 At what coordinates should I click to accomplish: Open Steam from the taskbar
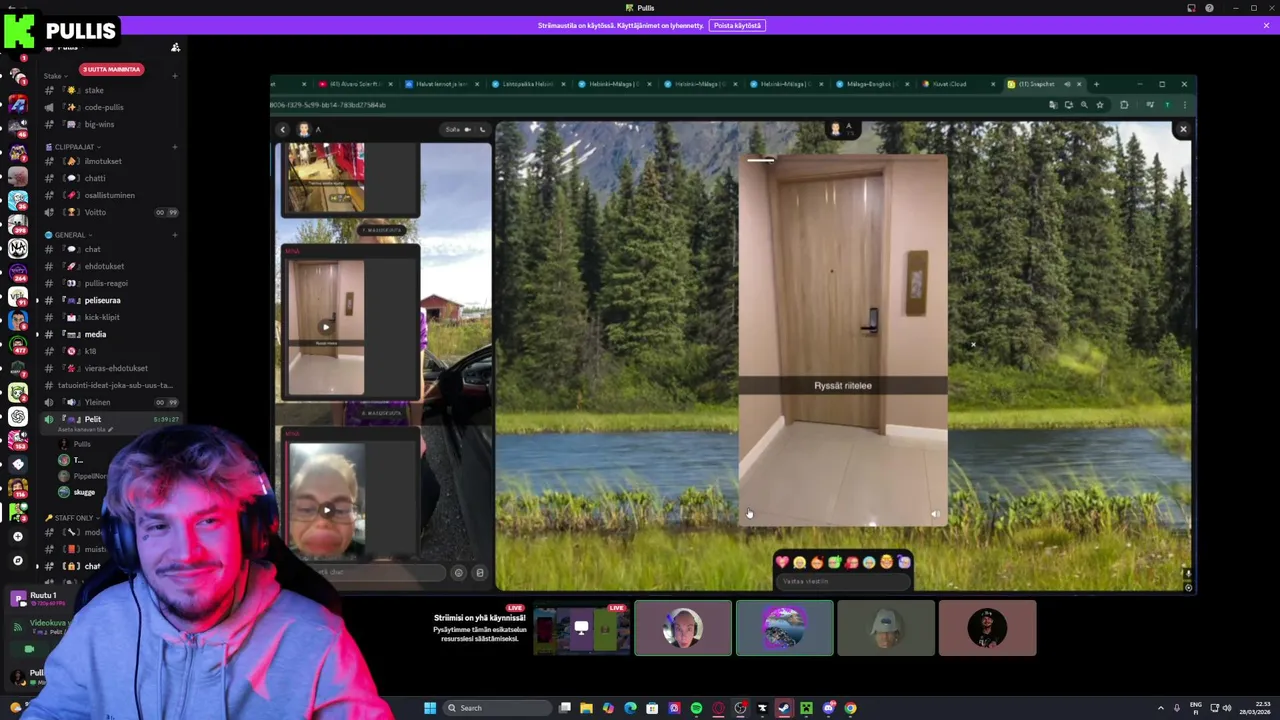point(783,708)
